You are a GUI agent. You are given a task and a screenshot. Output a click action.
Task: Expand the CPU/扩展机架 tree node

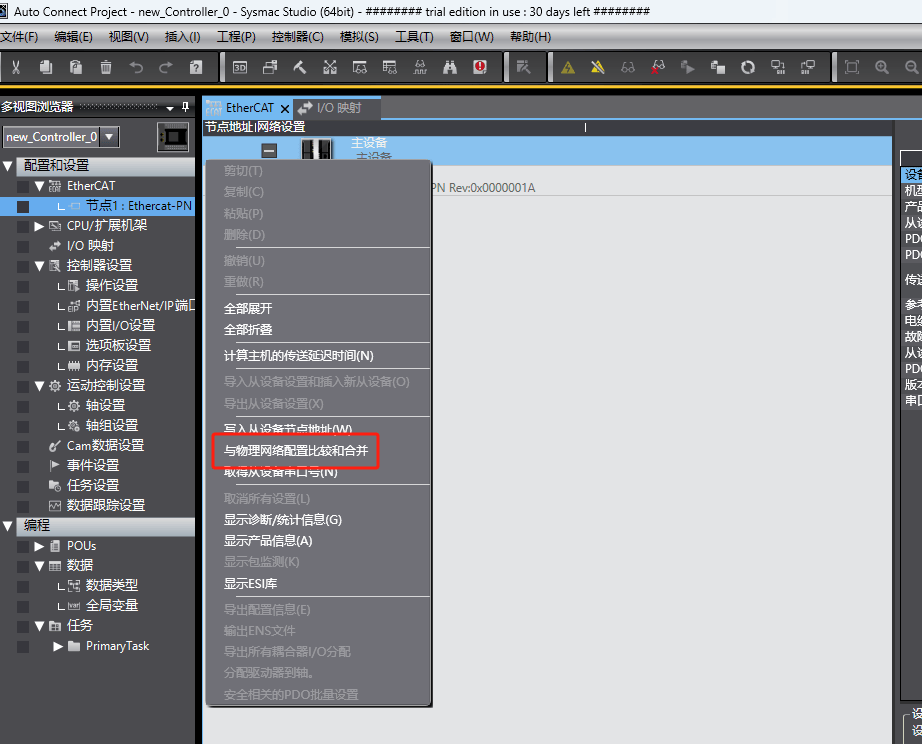[39, 226]
